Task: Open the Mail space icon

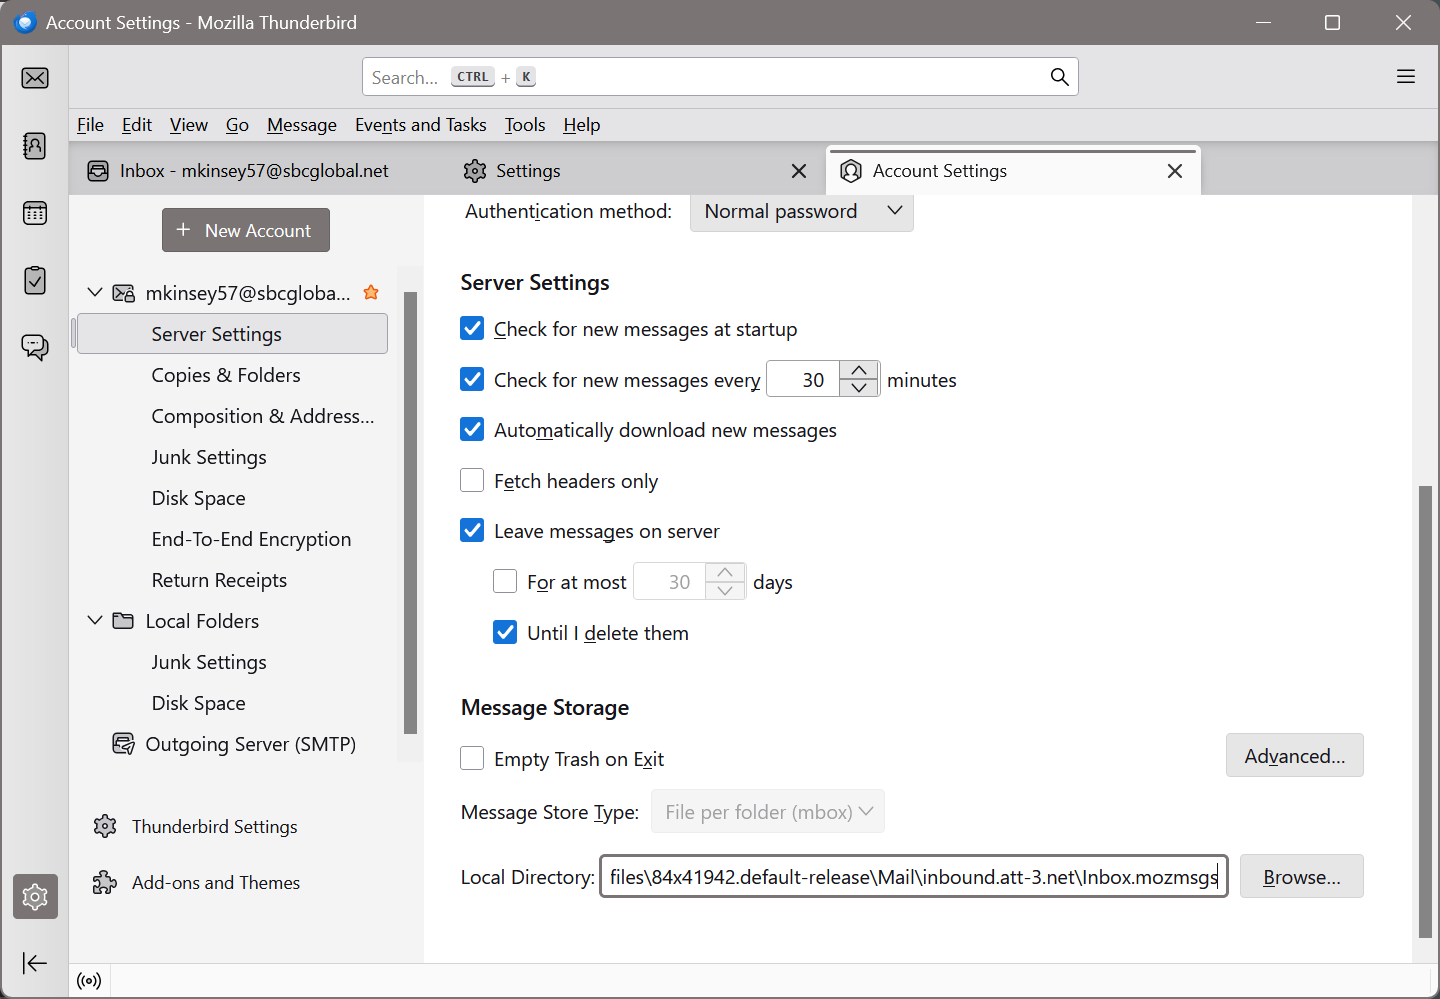Action: [x=35, y=78]
